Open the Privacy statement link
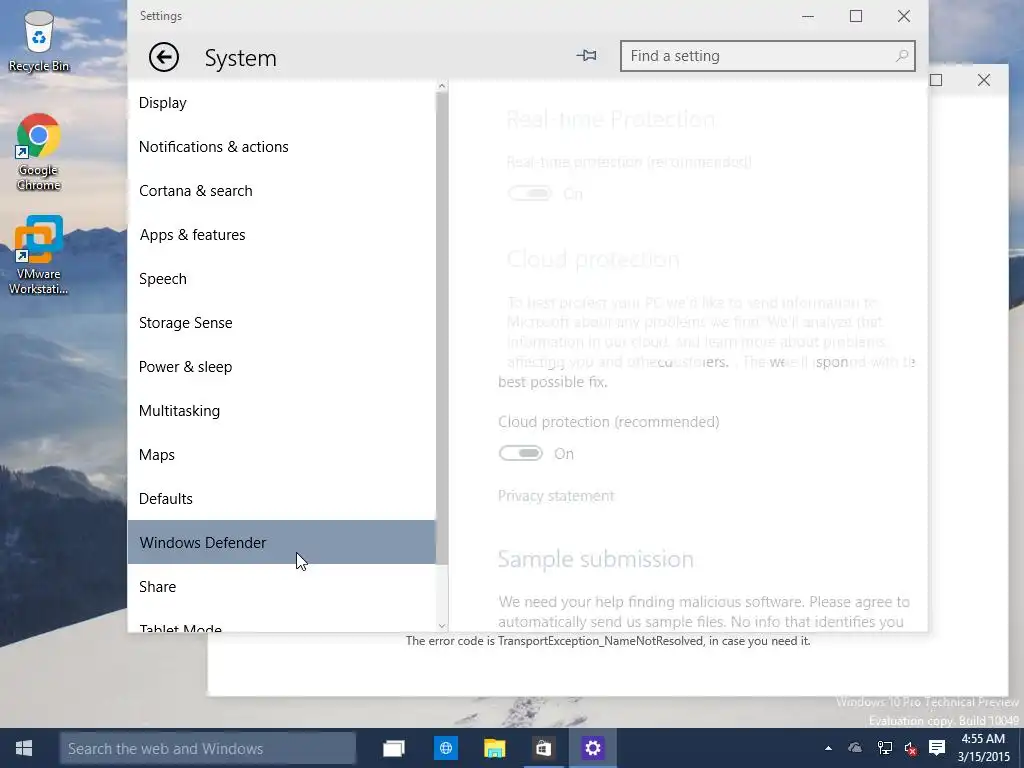1024x768 pixels. click(x=556, y=496)
